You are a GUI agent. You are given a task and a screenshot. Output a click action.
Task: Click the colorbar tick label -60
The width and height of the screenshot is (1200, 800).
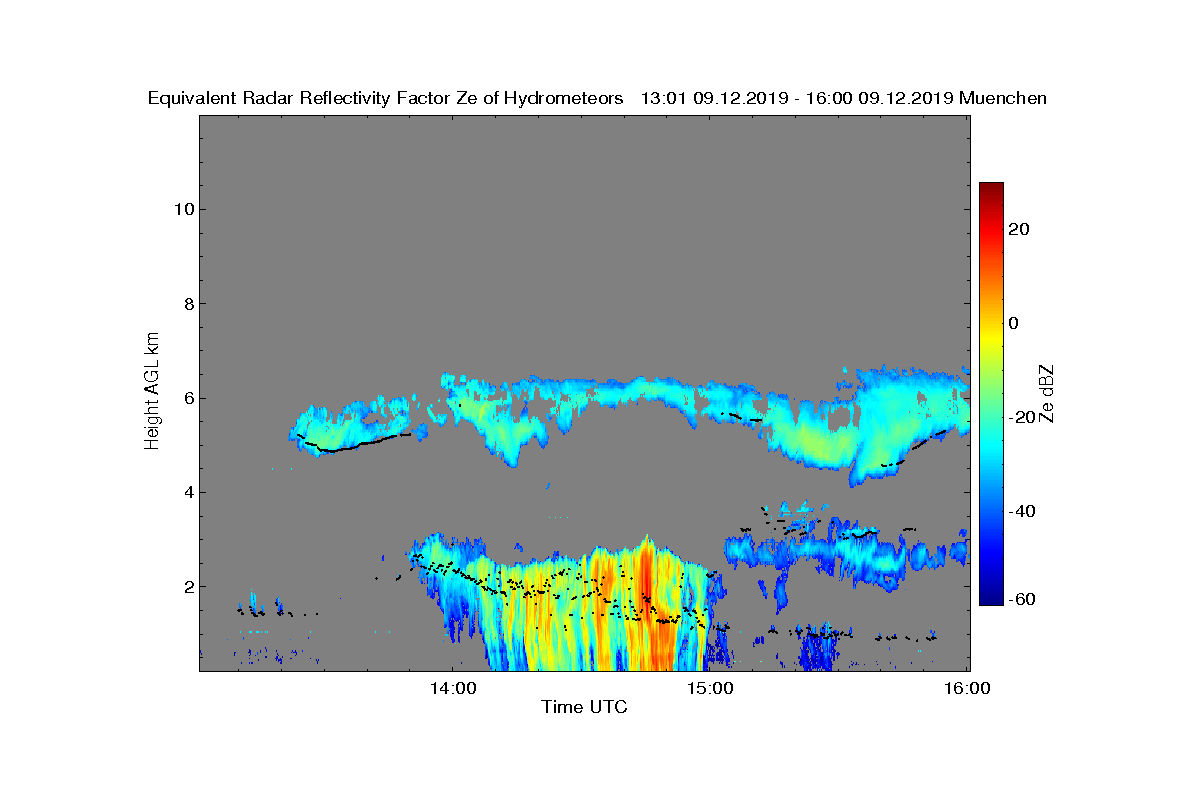(x=1020, y=598)
